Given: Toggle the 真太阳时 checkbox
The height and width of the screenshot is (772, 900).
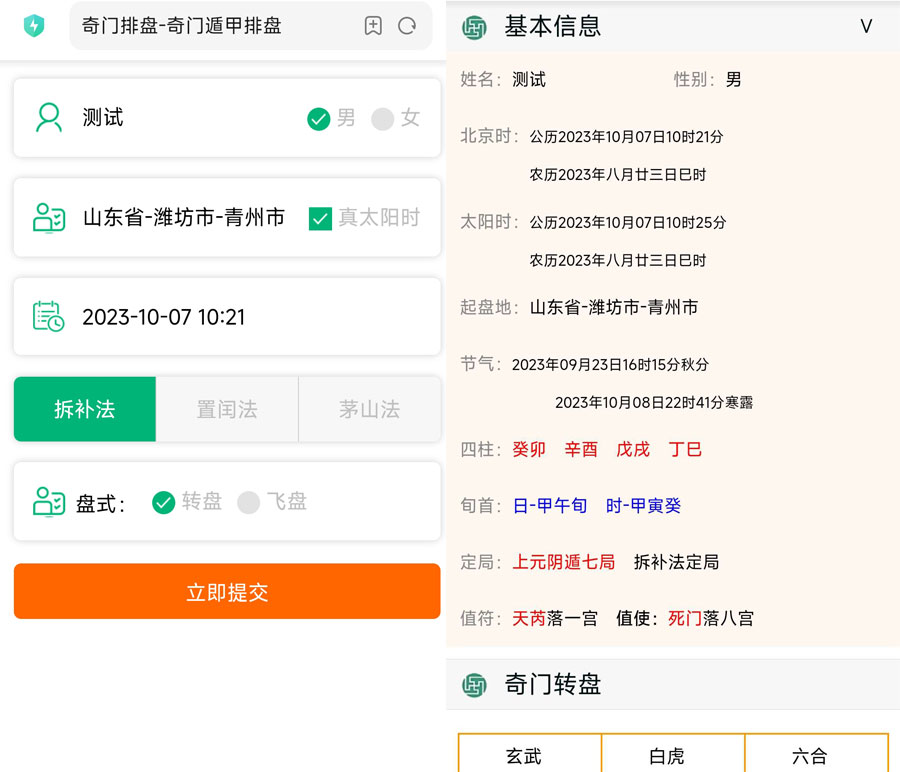Looking at the screenshot, I should (322, 218).
